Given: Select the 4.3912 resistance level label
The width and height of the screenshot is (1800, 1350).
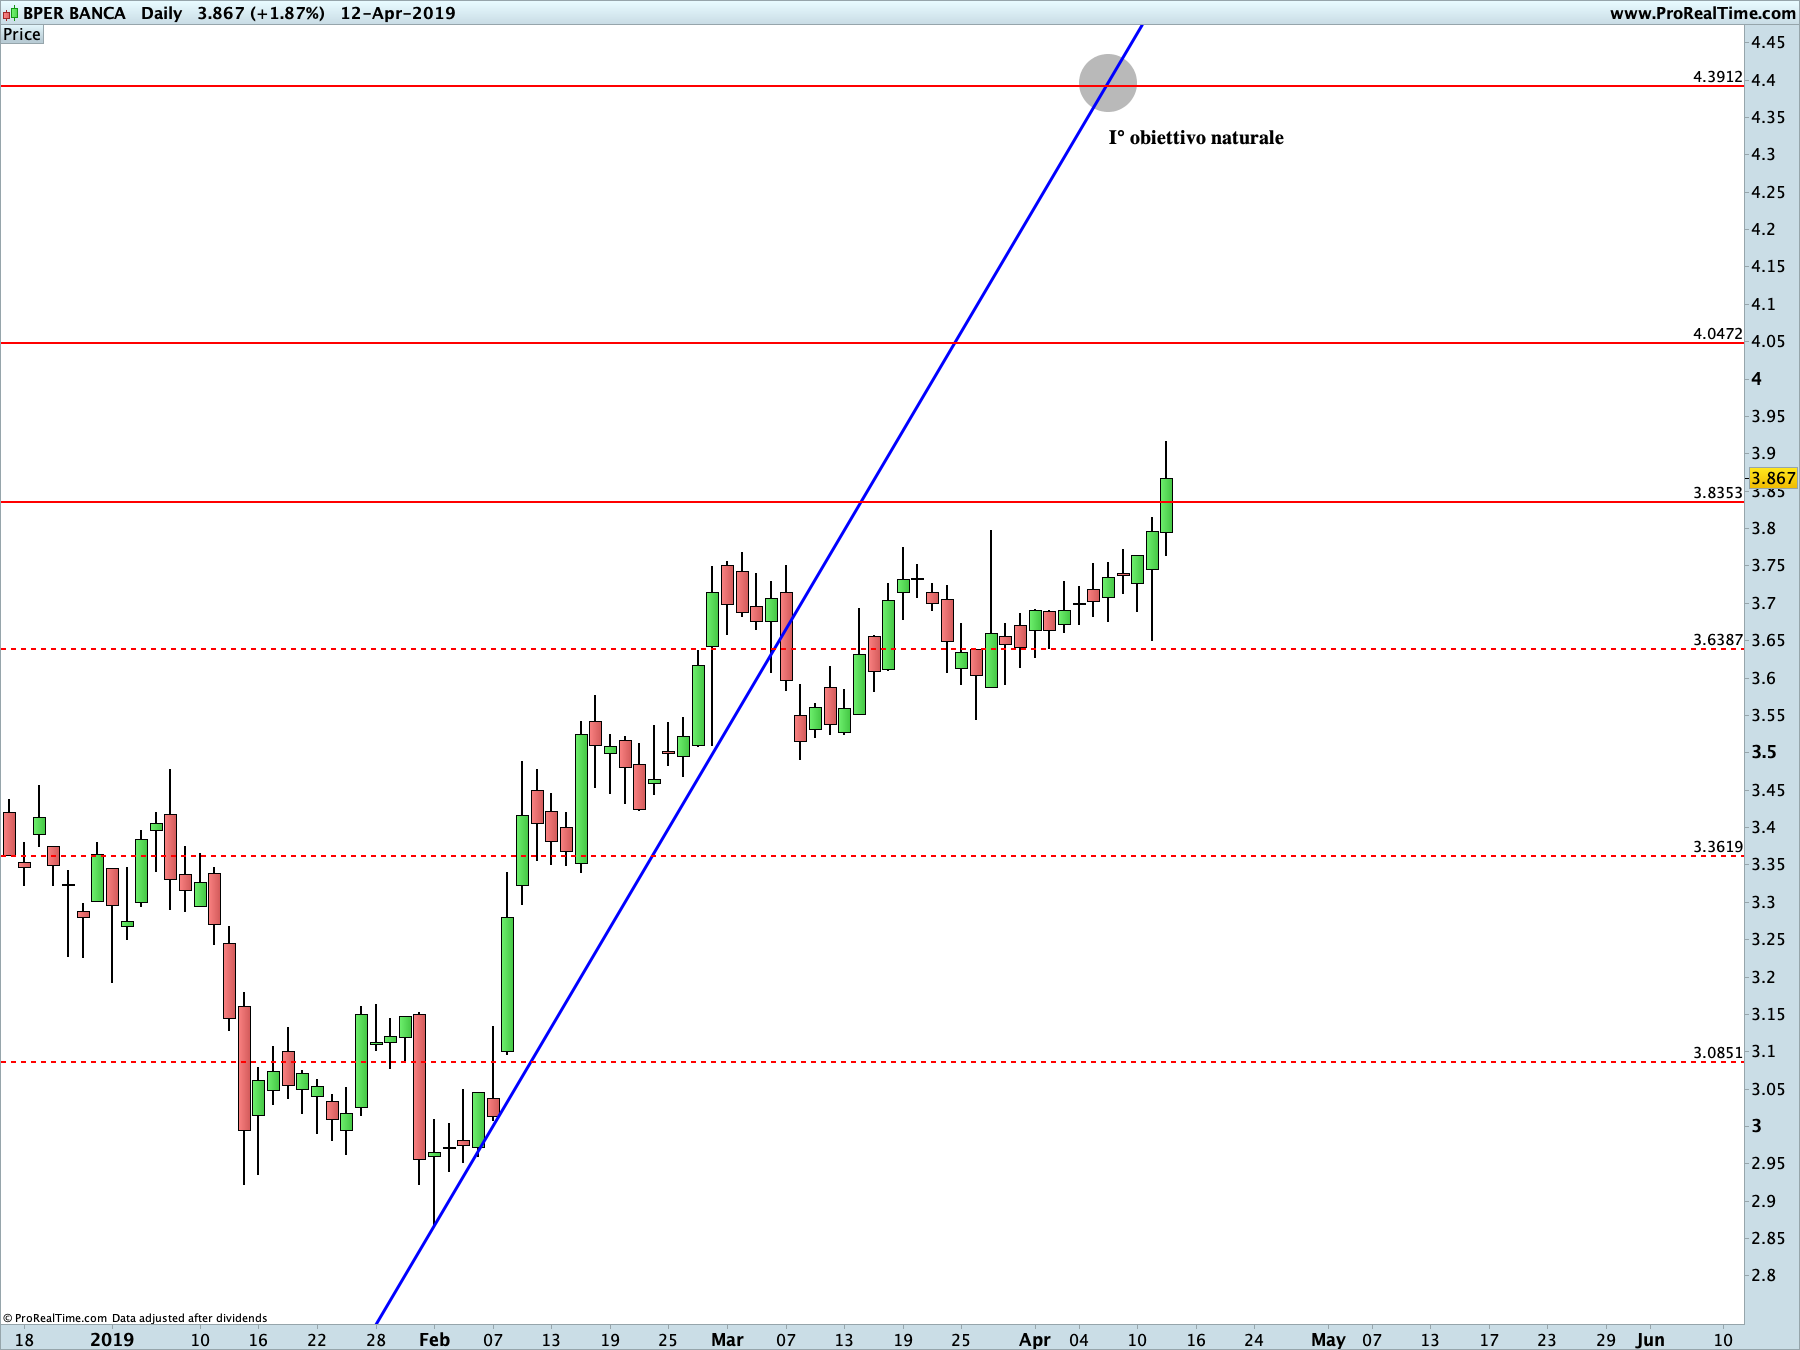Looking at the screenshot, I should (x=1717, y=76).
